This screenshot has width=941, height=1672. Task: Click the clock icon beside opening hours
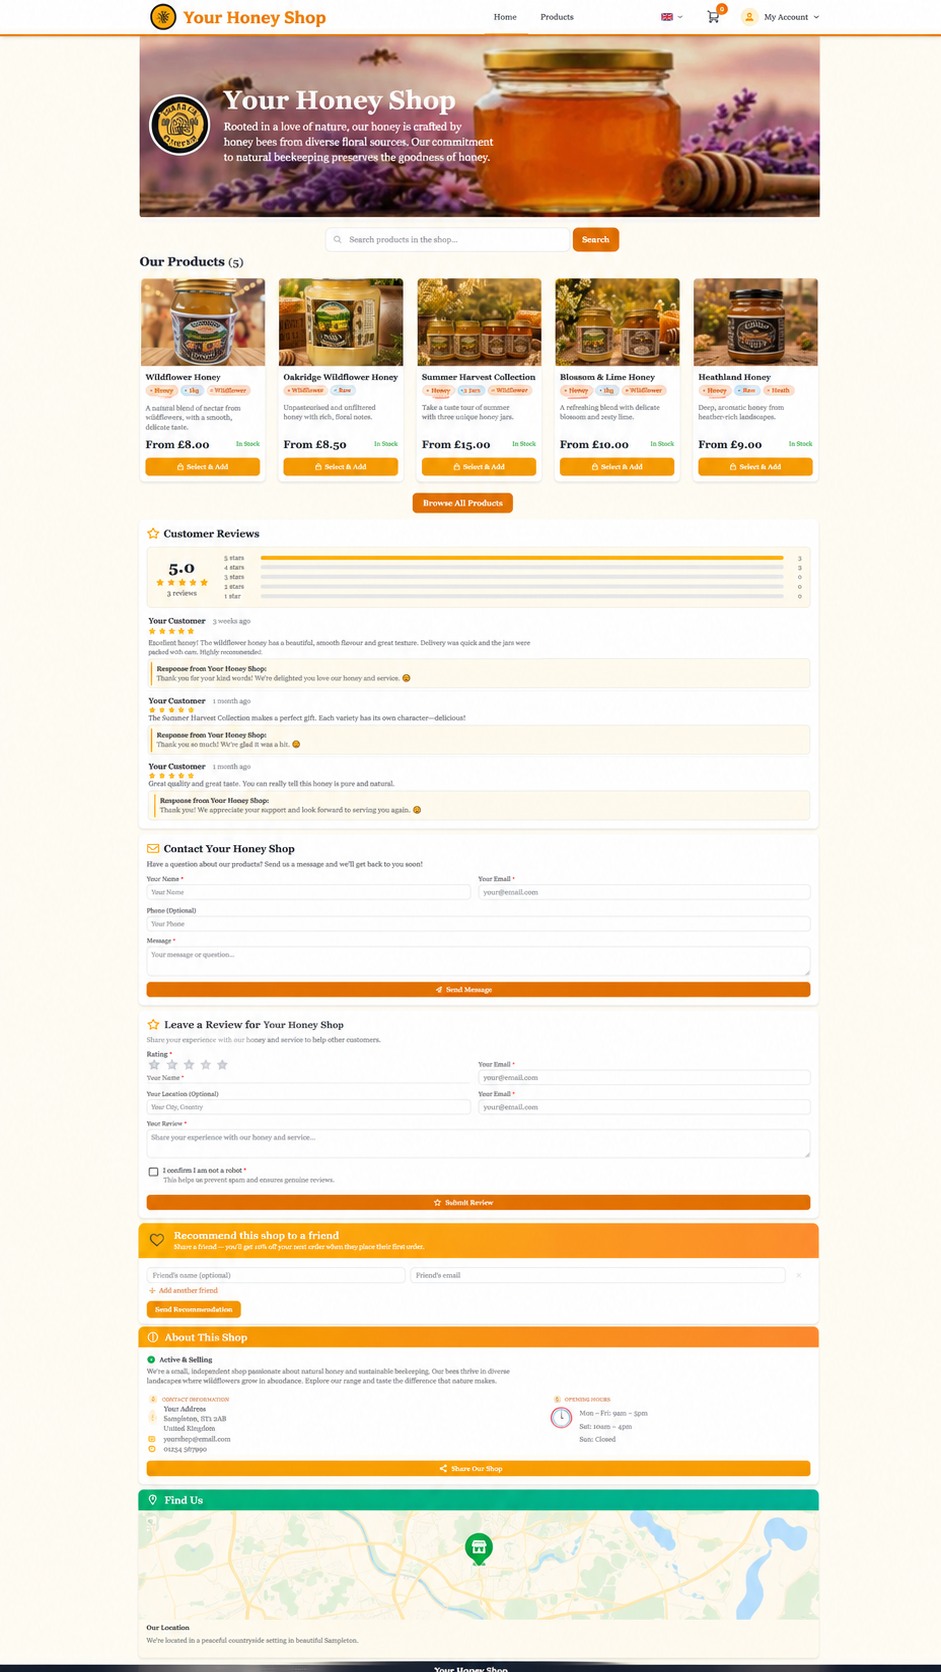pos(561,1417)
